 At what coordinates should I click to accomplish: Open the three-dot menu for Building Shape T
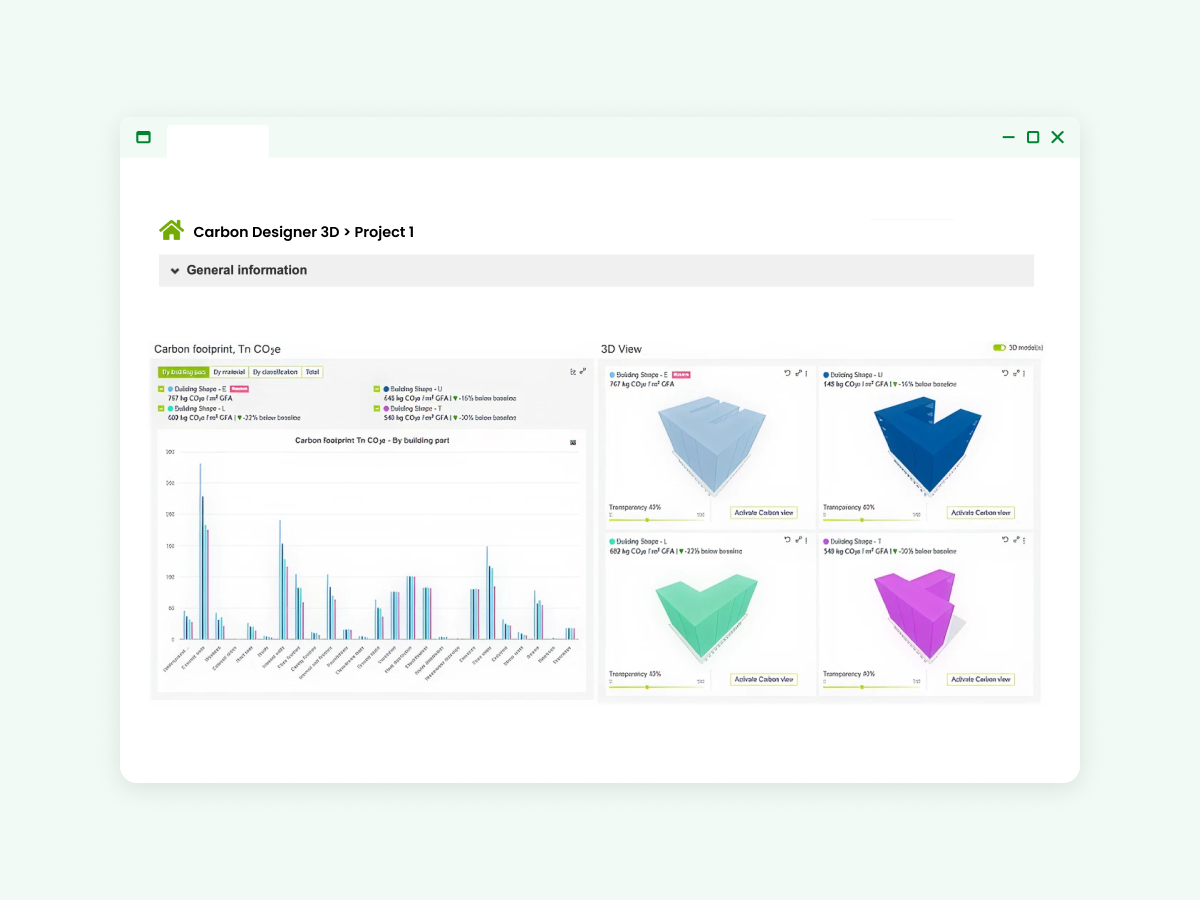[x=1023, y=540]
